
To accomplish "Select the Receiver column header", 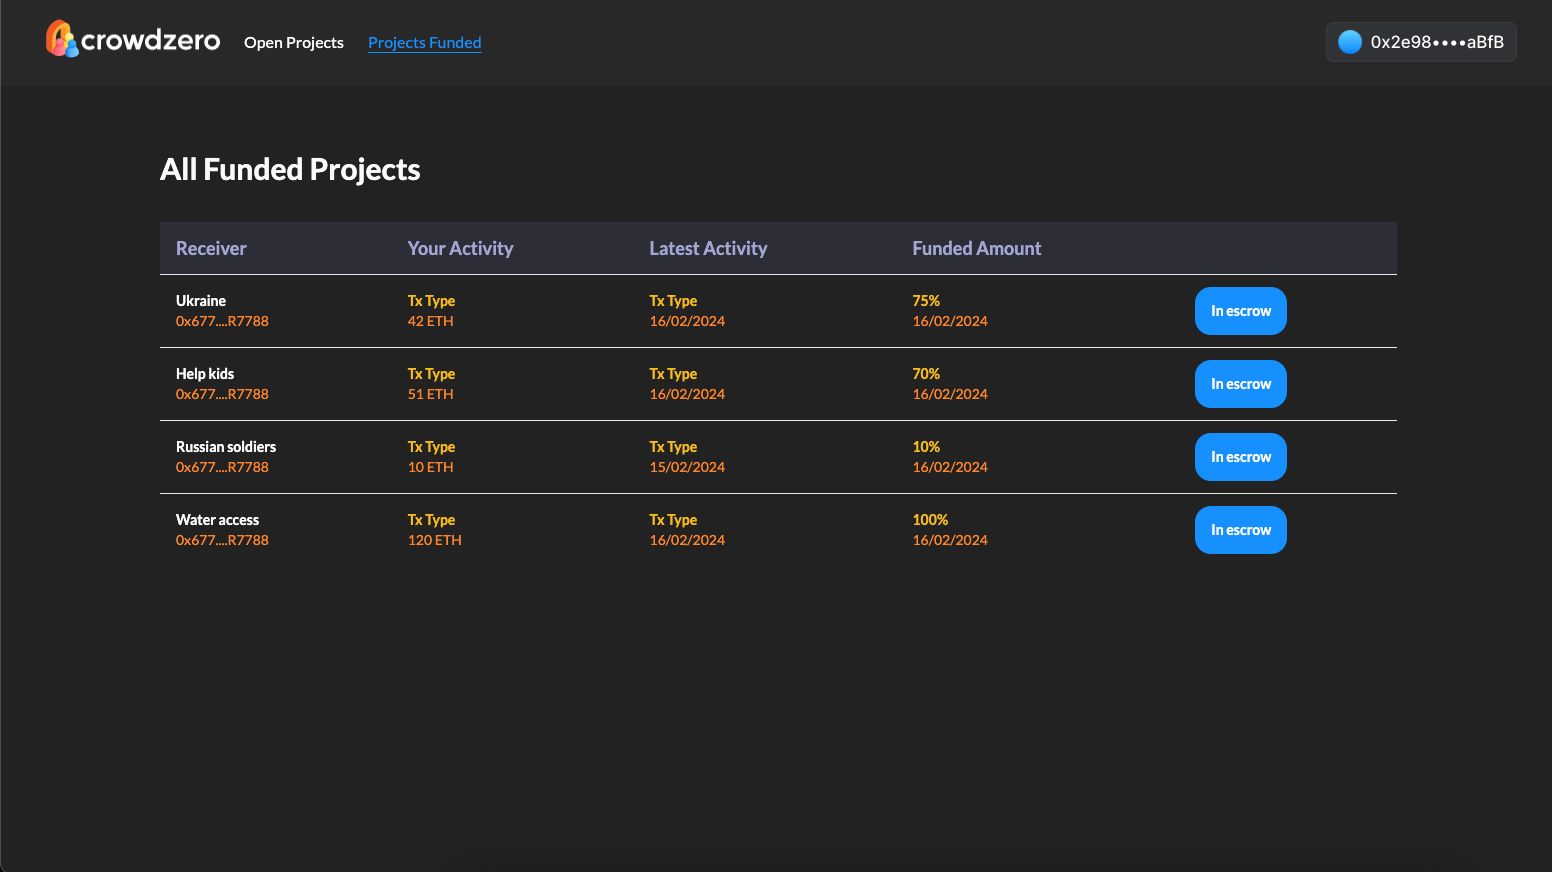I will [x=211, y=248].
